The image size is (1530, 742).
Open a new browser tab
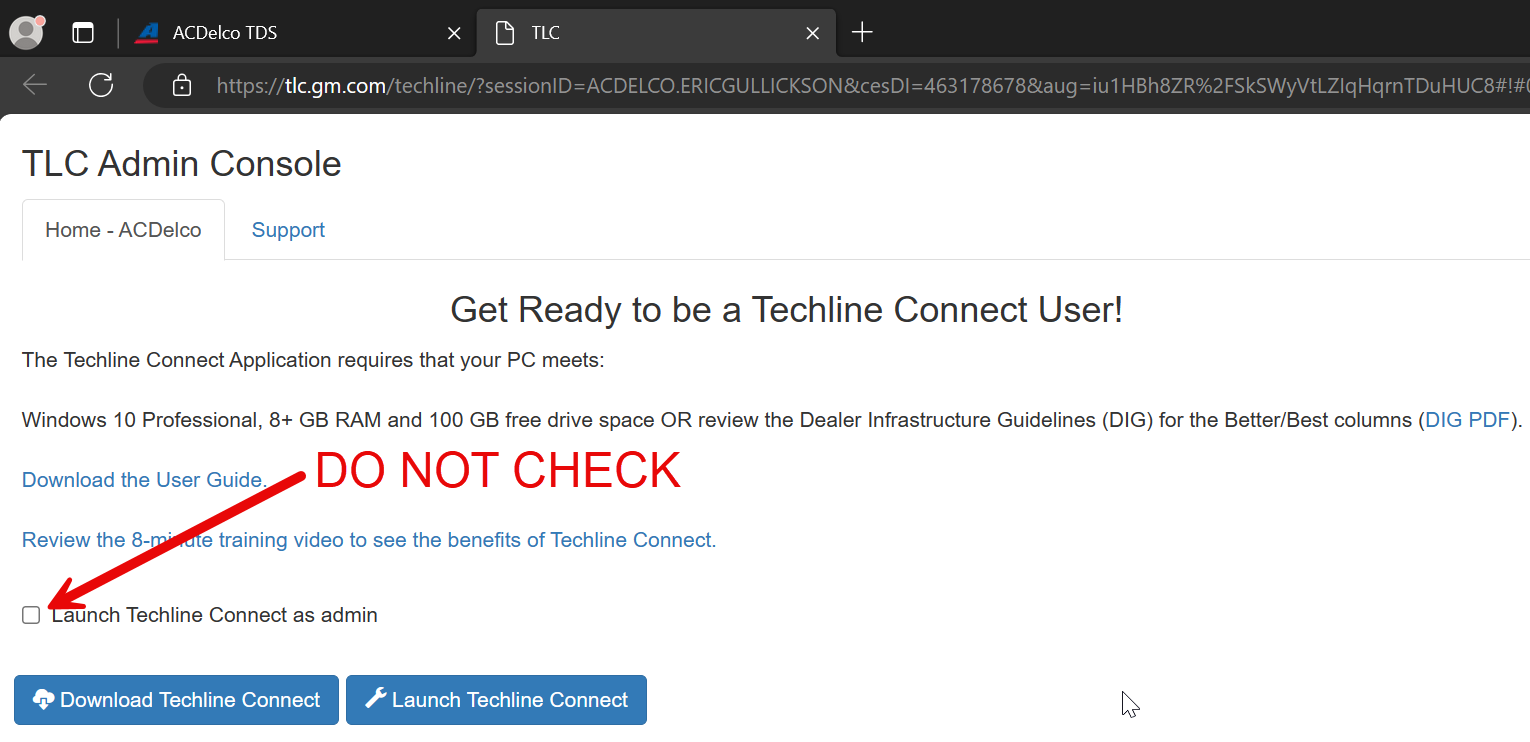pyautogui.click(x=862, y=33)
